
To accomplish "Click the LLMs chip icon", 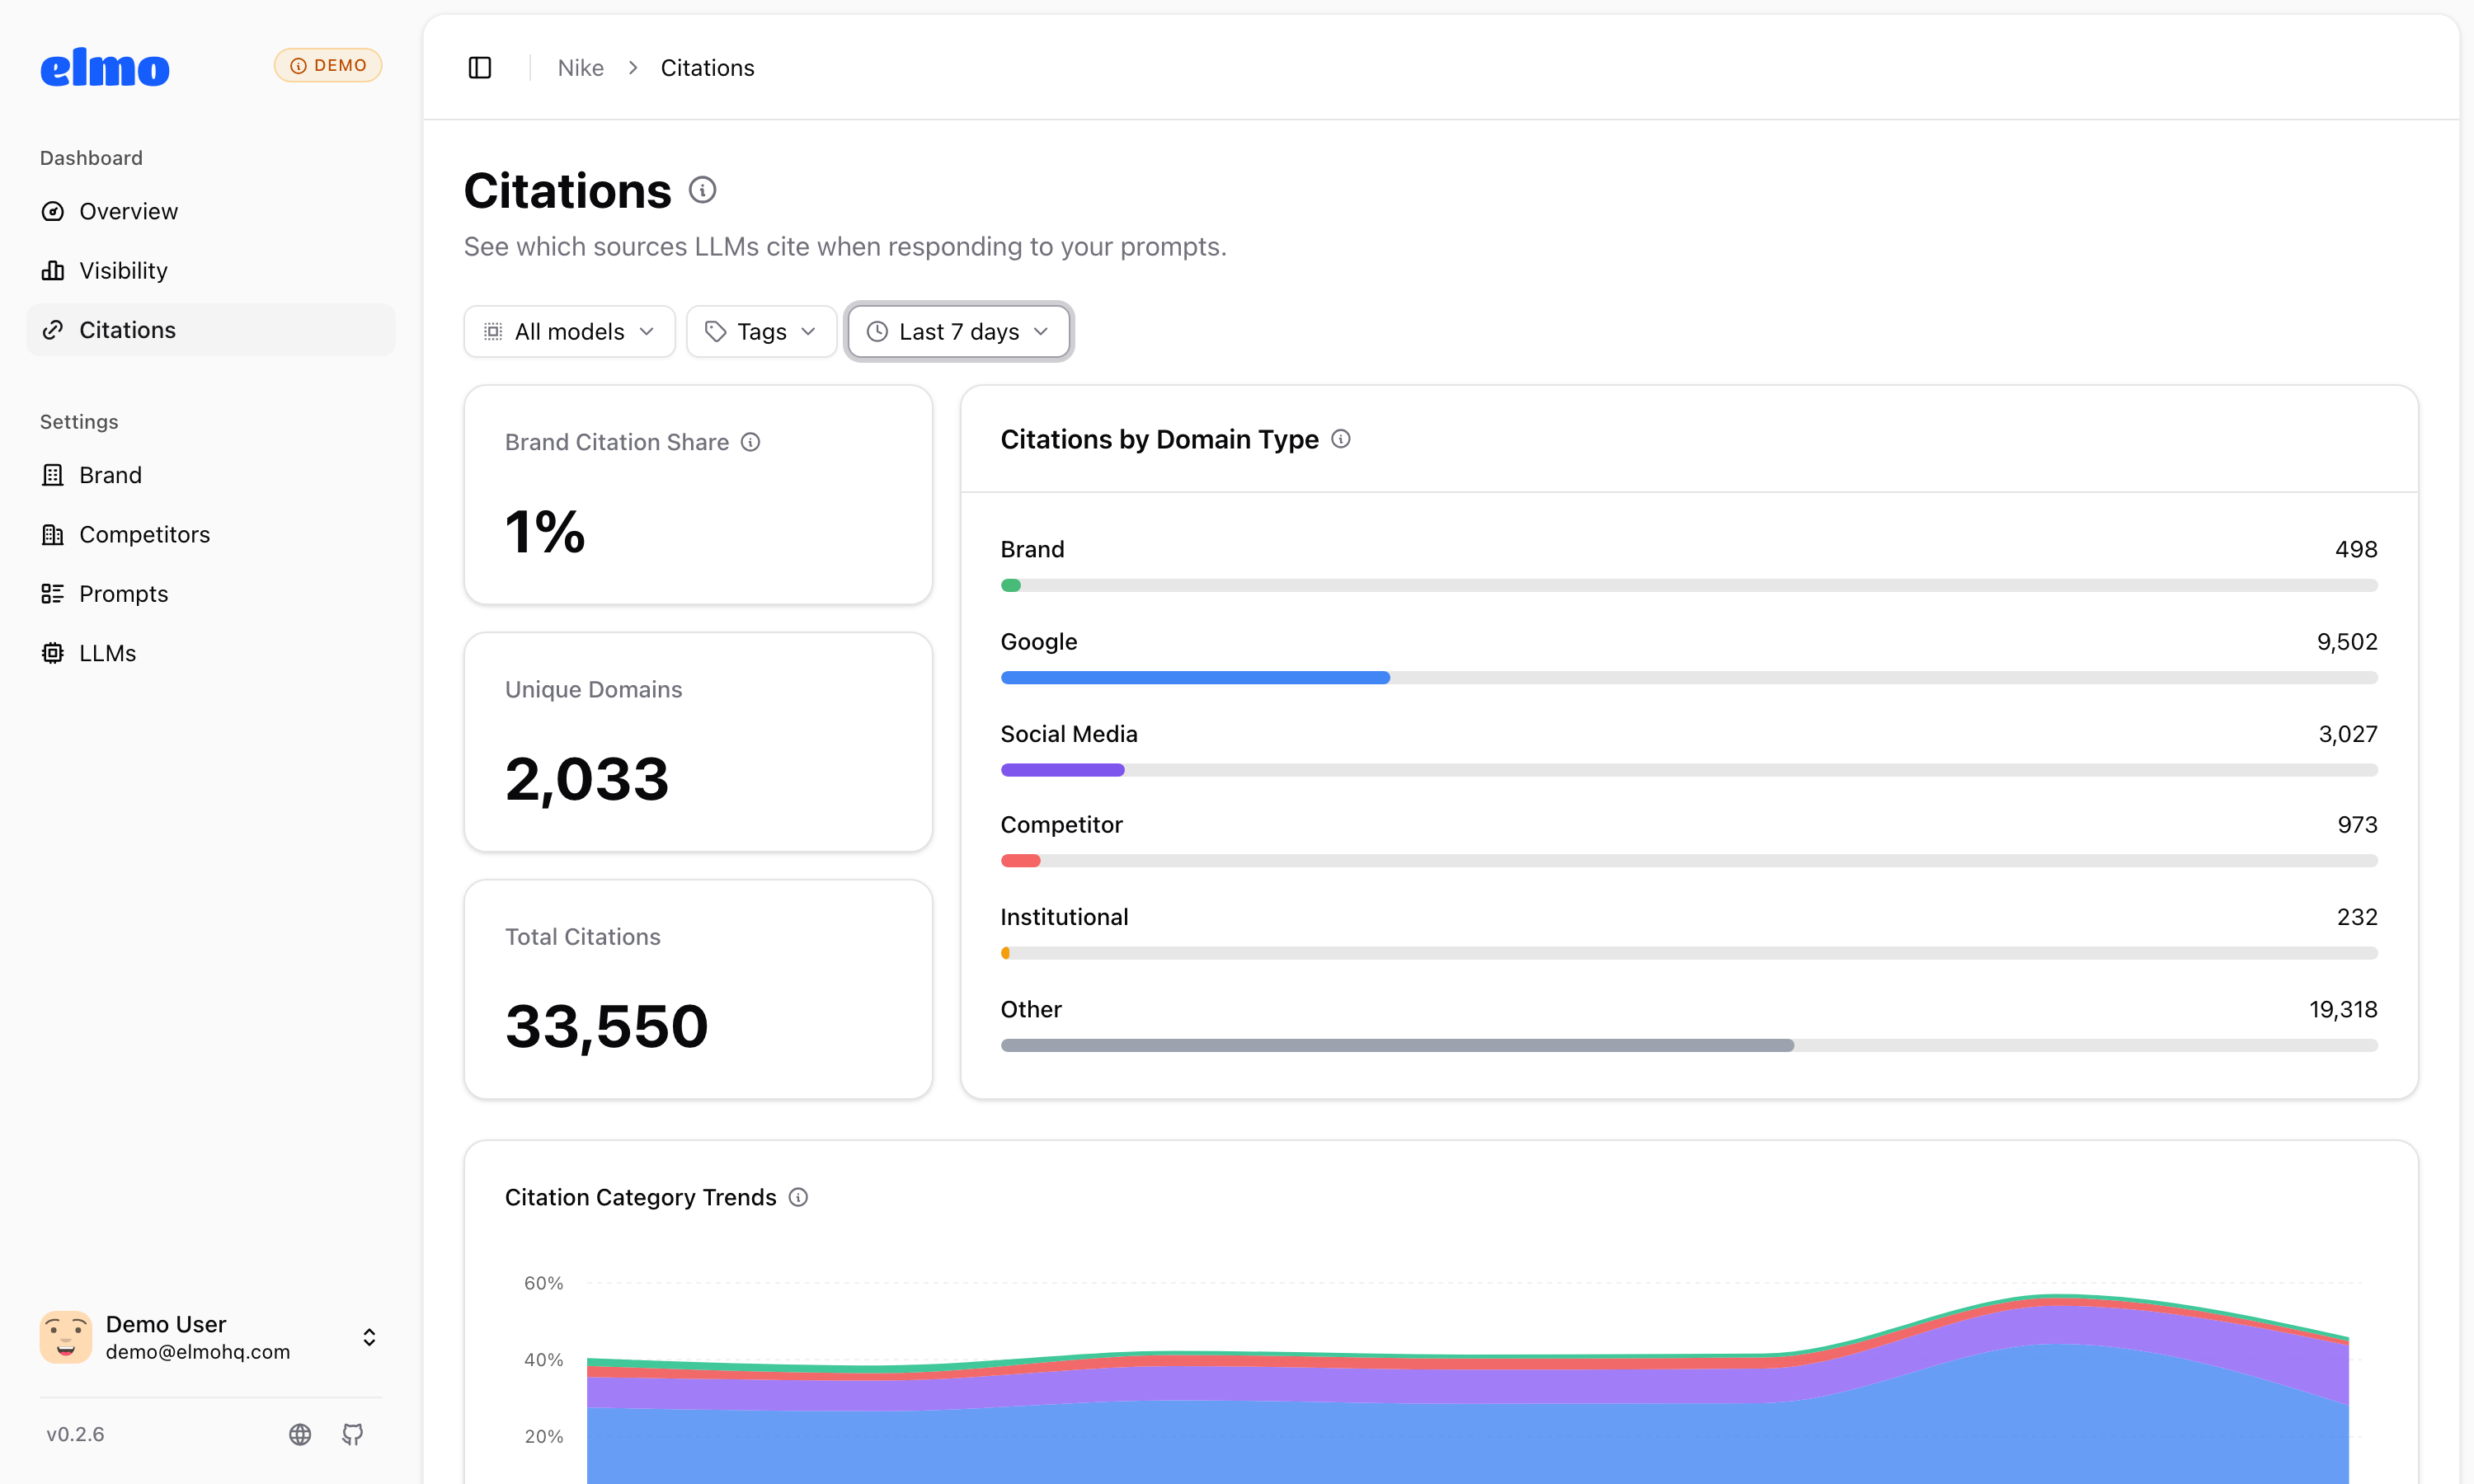I will pos(53,653).
